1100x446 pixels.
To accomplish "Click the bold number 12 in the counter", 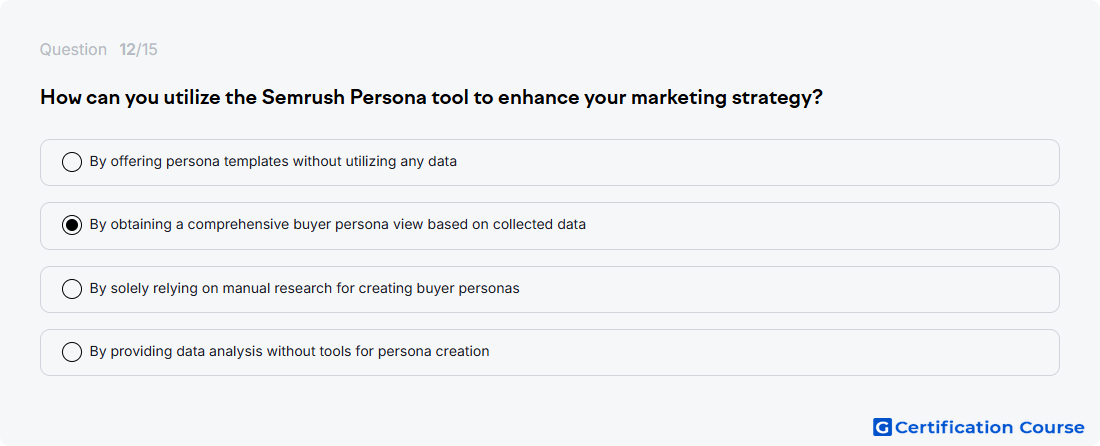I will click(127, 50).
